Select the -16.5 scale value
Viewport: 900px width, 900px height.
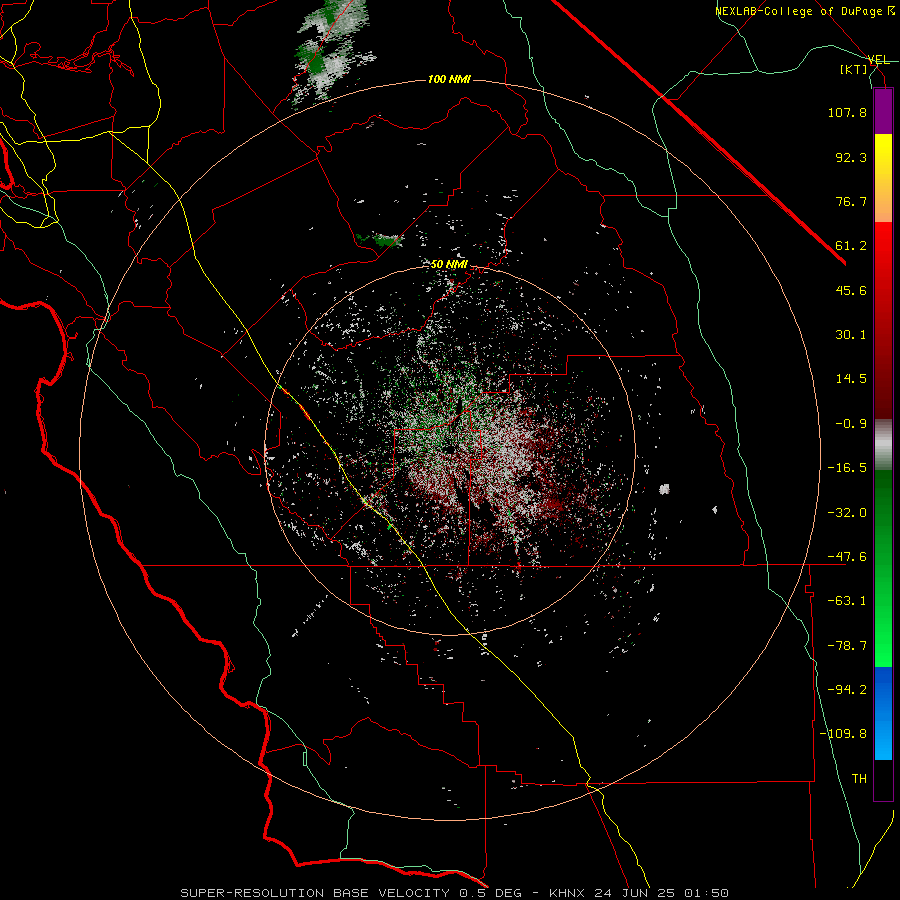click(847, 468)
